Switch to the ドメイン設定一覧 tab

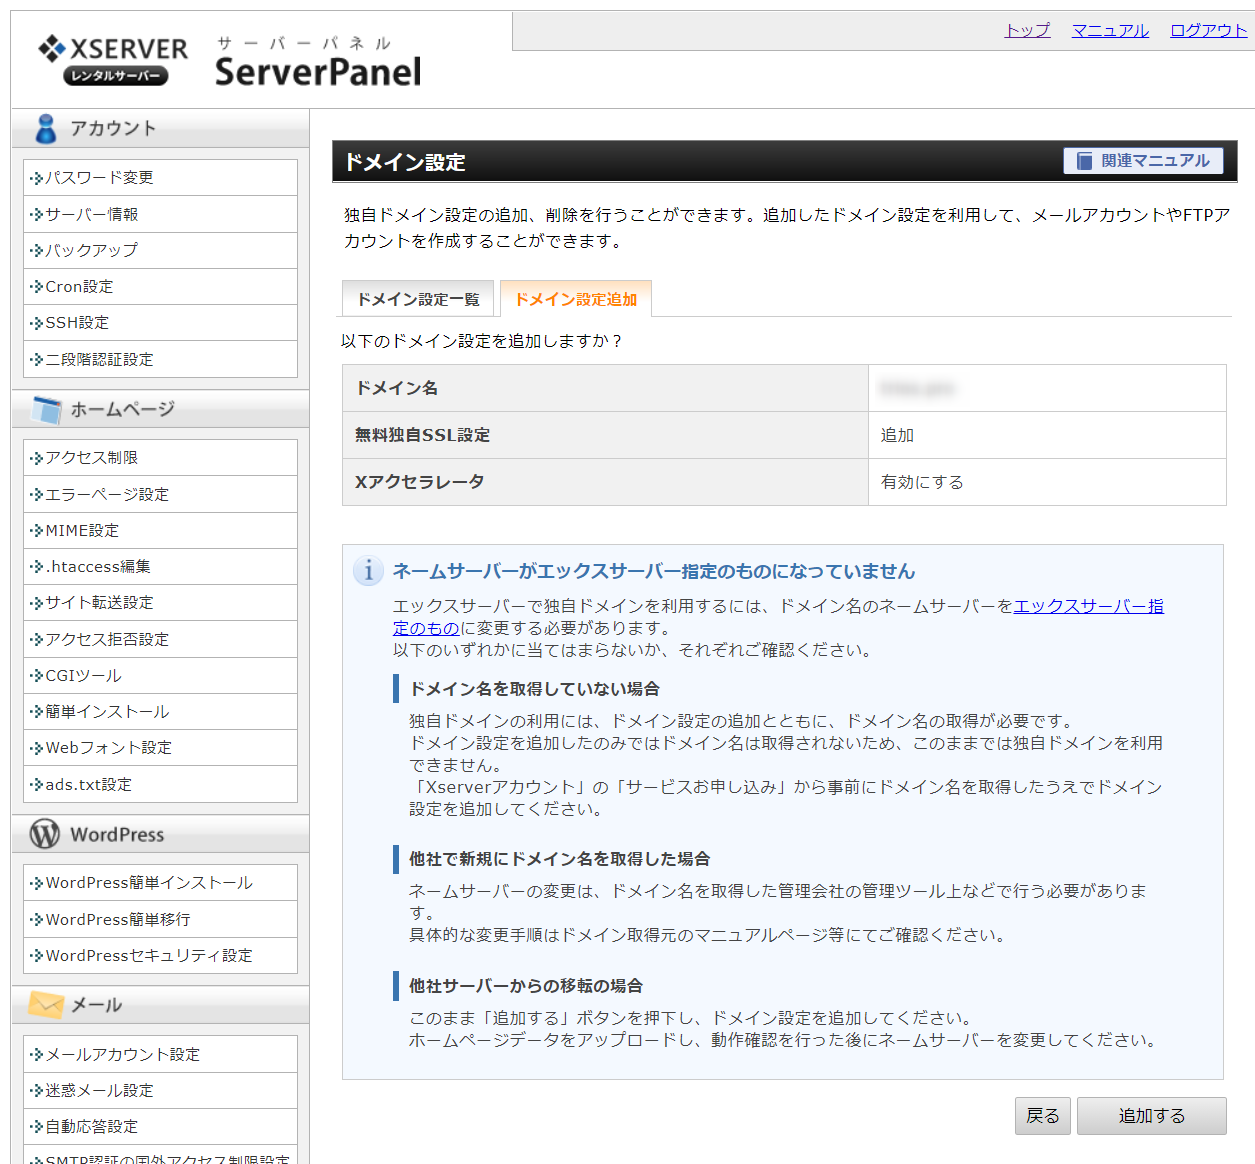[418, 299]
